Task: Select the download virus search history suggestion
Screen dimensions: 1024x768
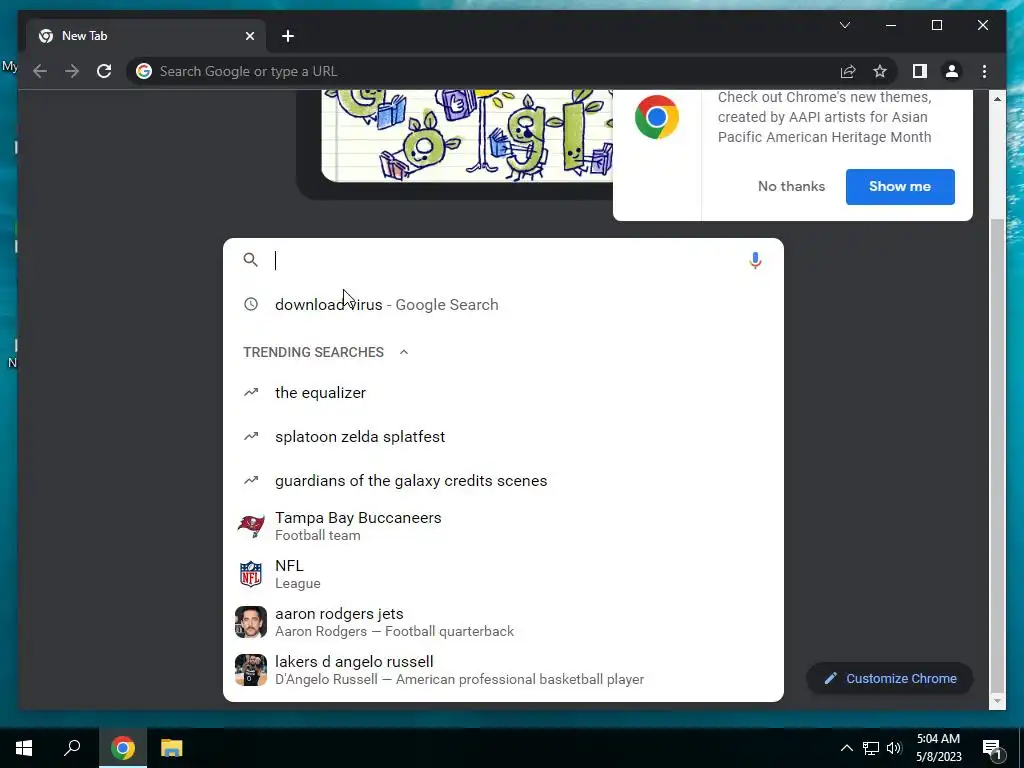Action: tap(503, 304)
